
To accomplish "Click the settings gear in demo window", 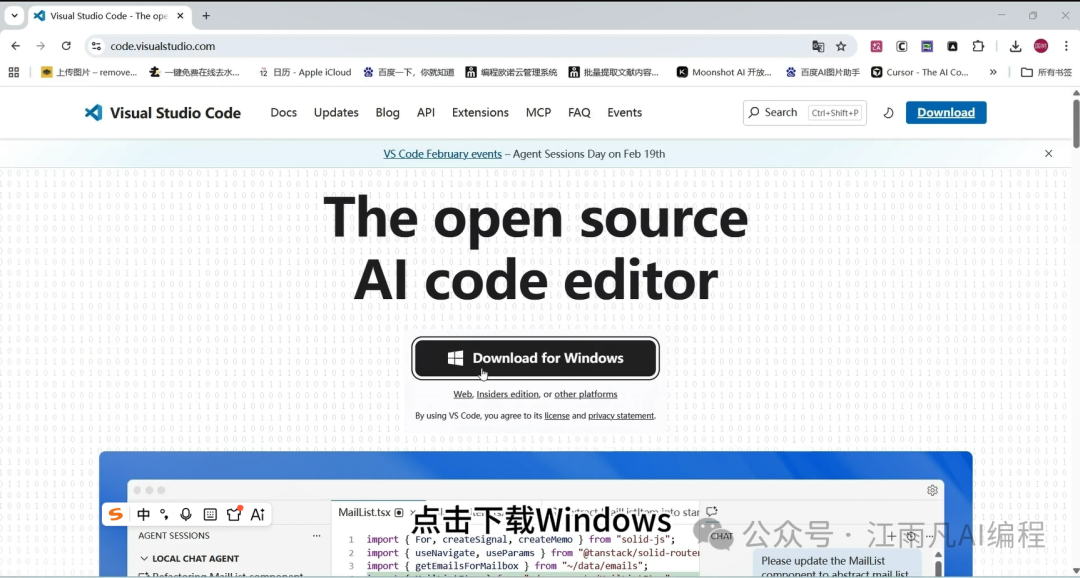I will [x=932, y=490].
